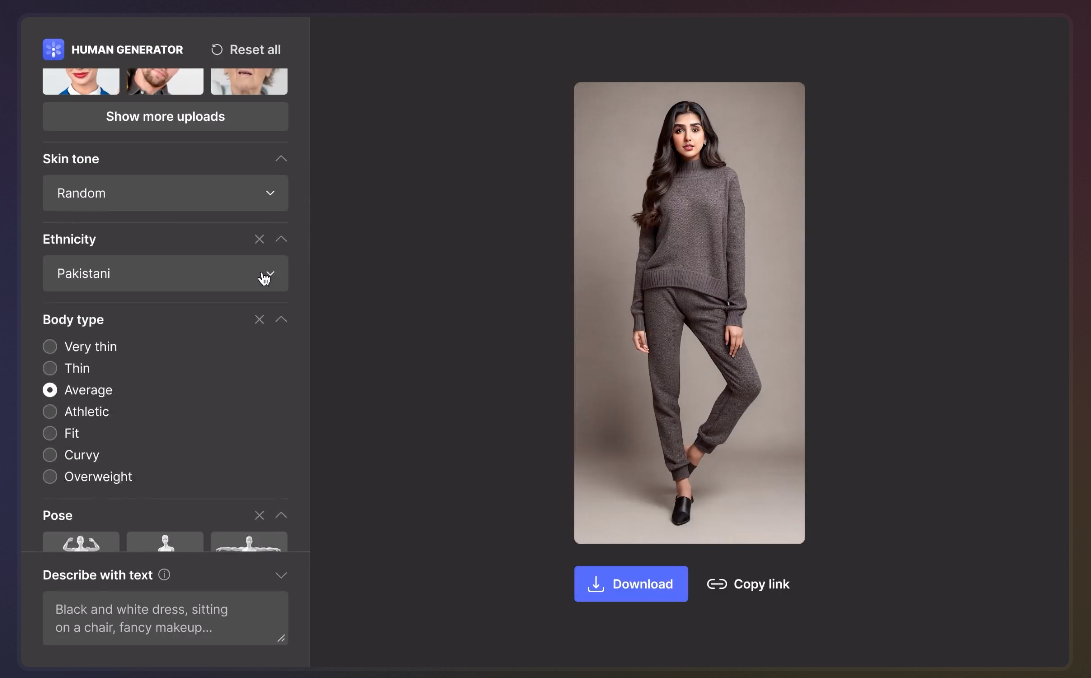The width and height of the screenshot is (1091, 678).
Task: Select the Very thin body type
Action: click(x=50, y=347)
